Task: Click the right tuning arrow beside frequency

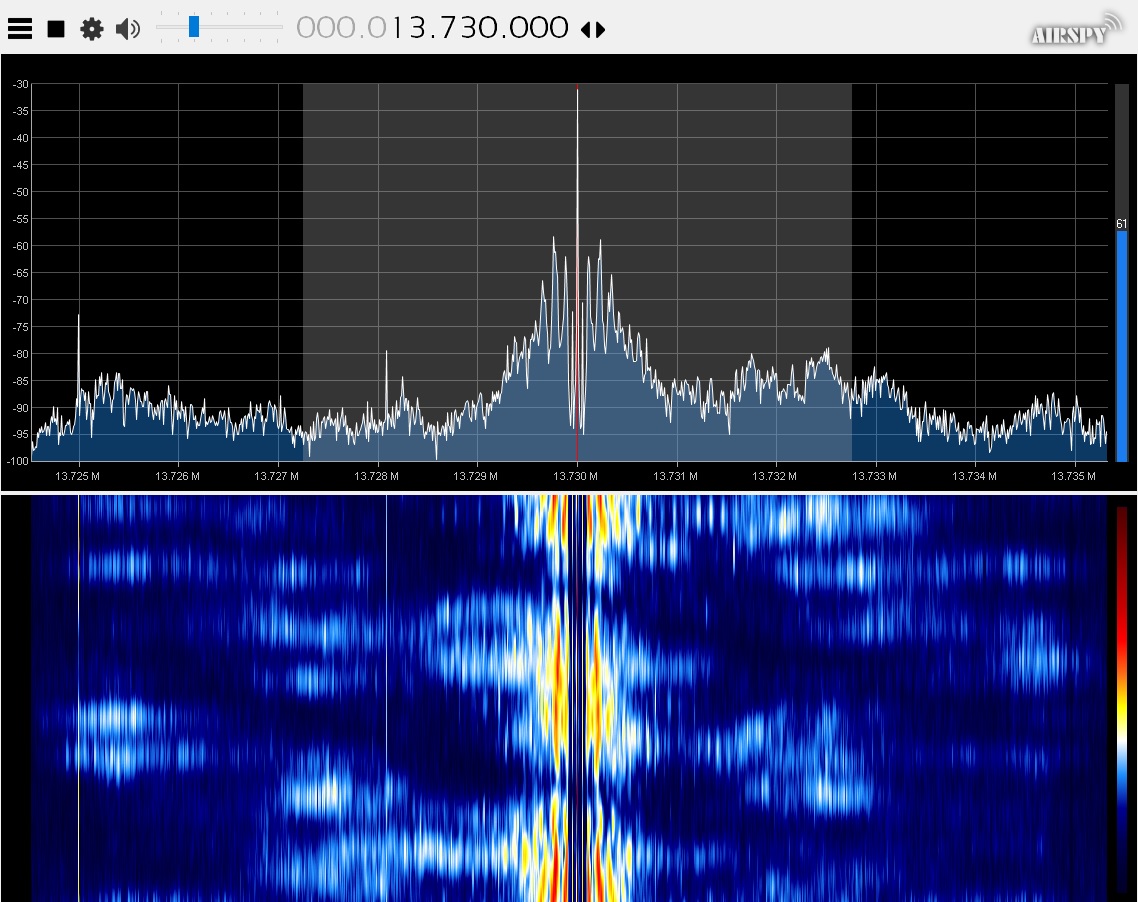Action: tap(600, 30)
